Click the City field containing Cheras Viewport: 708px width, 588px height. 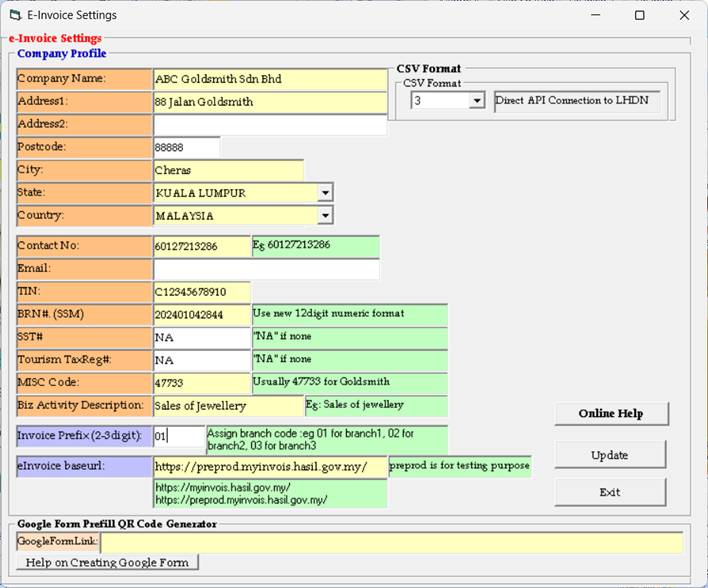[x=228, y=171]
